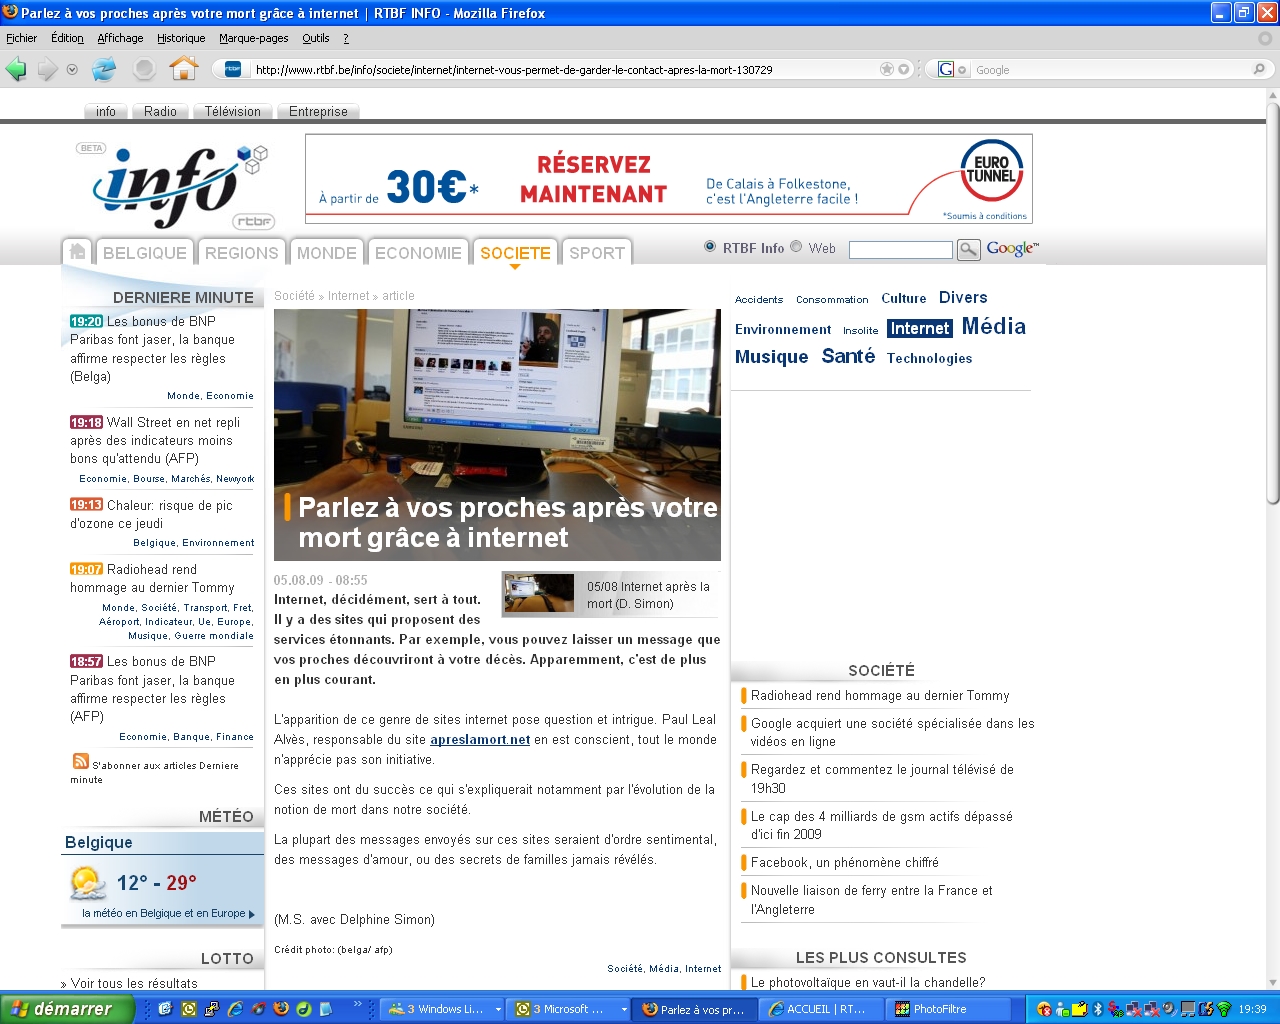Screen dimensions: 1280x1024
Task: Open the back/forward history dropdown
Action: 72,70
